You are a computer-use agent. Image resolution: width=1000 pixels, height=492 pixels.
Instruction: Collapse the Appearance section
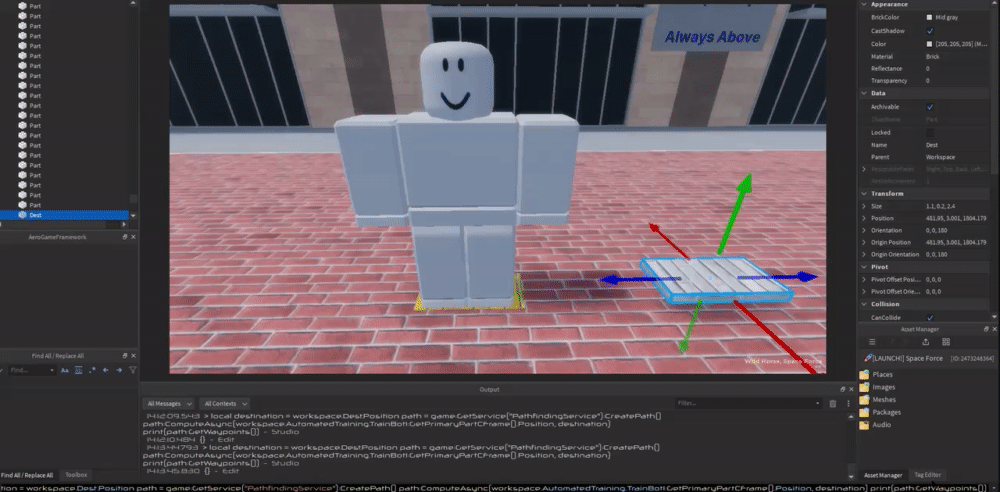(864, 4)
